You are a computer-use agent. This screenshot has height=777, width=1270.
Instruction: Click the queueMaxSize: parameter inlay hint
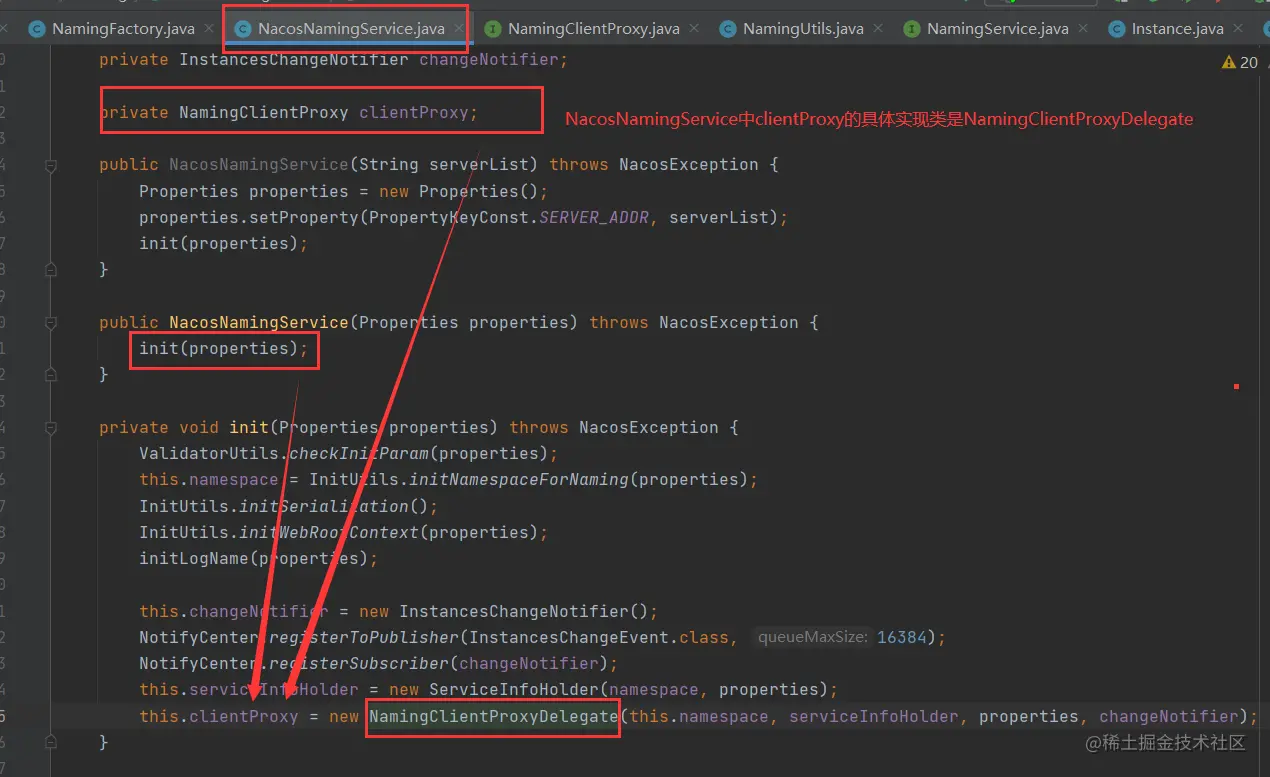[812, 637]
